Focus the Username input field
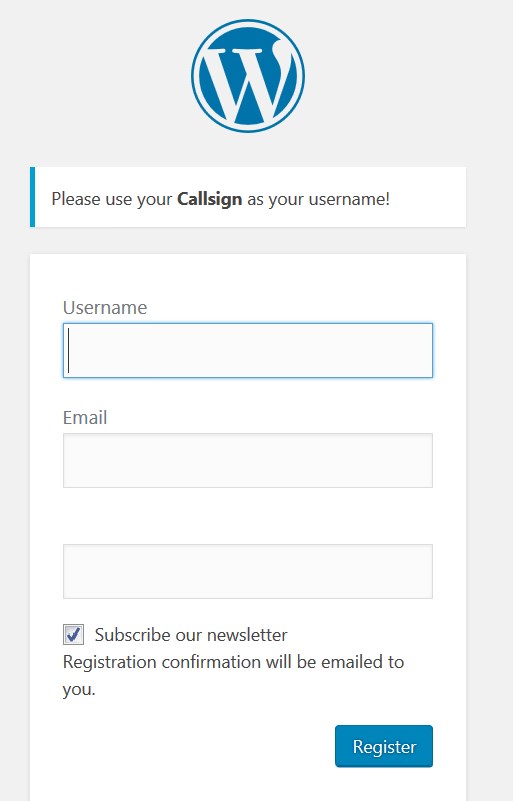This screenshot has height=801, width=513. (x=248, y=350)
